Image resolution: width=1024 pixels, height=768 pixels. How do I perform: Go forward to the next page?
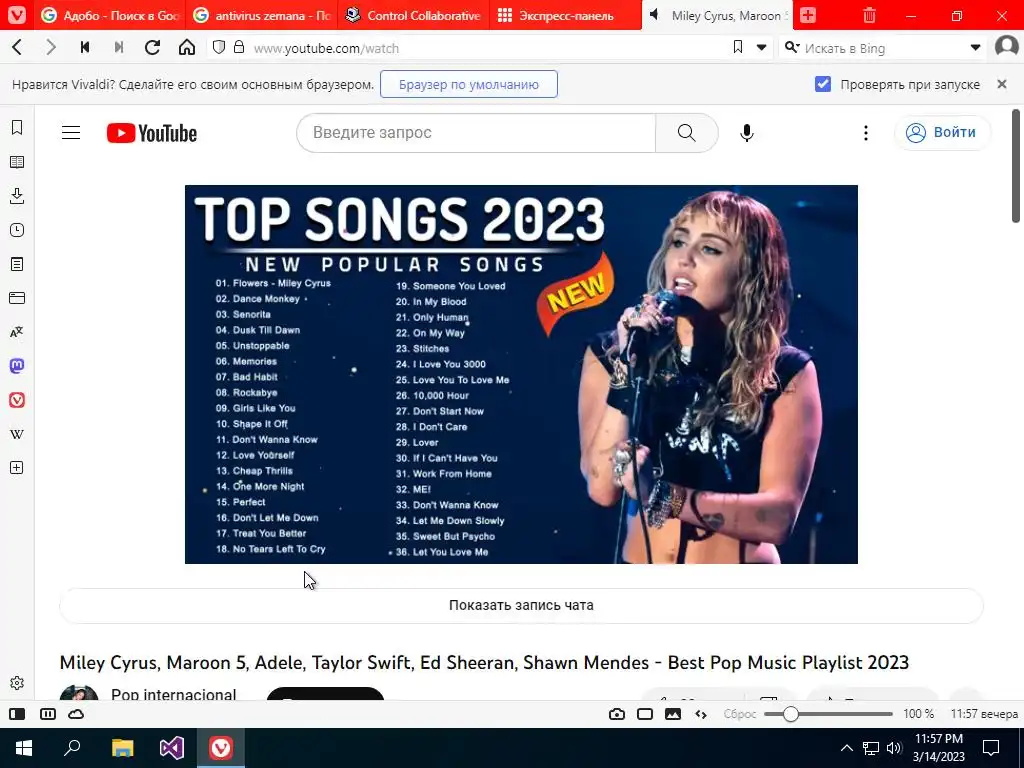(50, 47)
